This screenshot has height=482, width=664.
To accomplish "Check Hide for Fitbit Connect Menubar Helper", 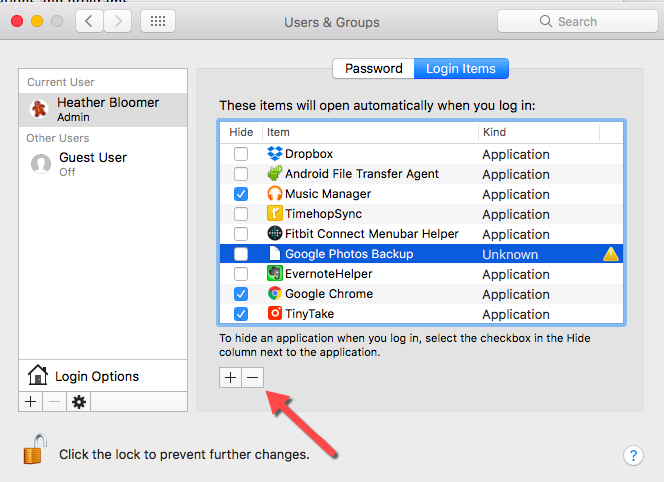I will coord(241,234).
